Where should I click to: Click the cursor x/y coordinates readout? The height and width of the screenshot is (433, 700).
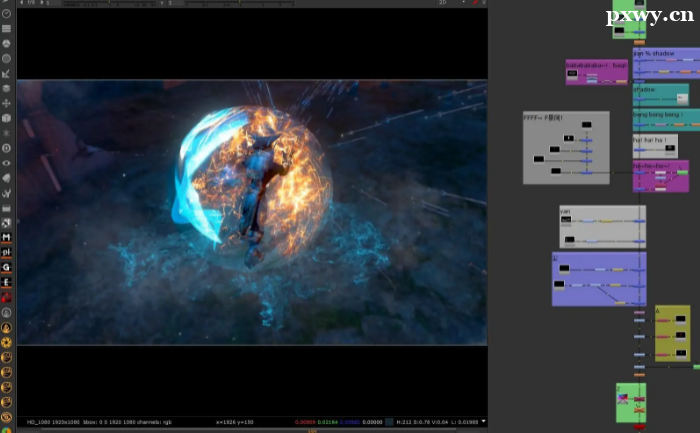pos(234,422)
